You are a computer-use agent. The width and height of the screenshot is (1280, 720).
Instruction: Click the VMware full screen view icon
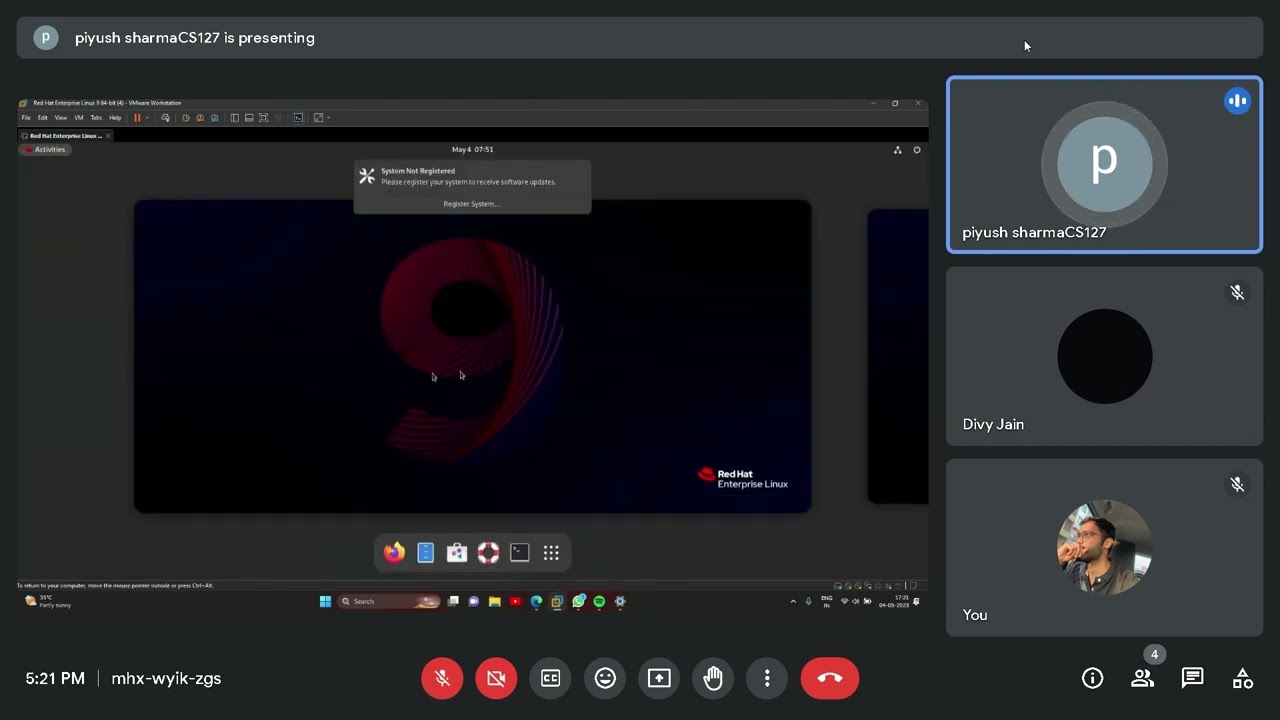tap(263, 117)
